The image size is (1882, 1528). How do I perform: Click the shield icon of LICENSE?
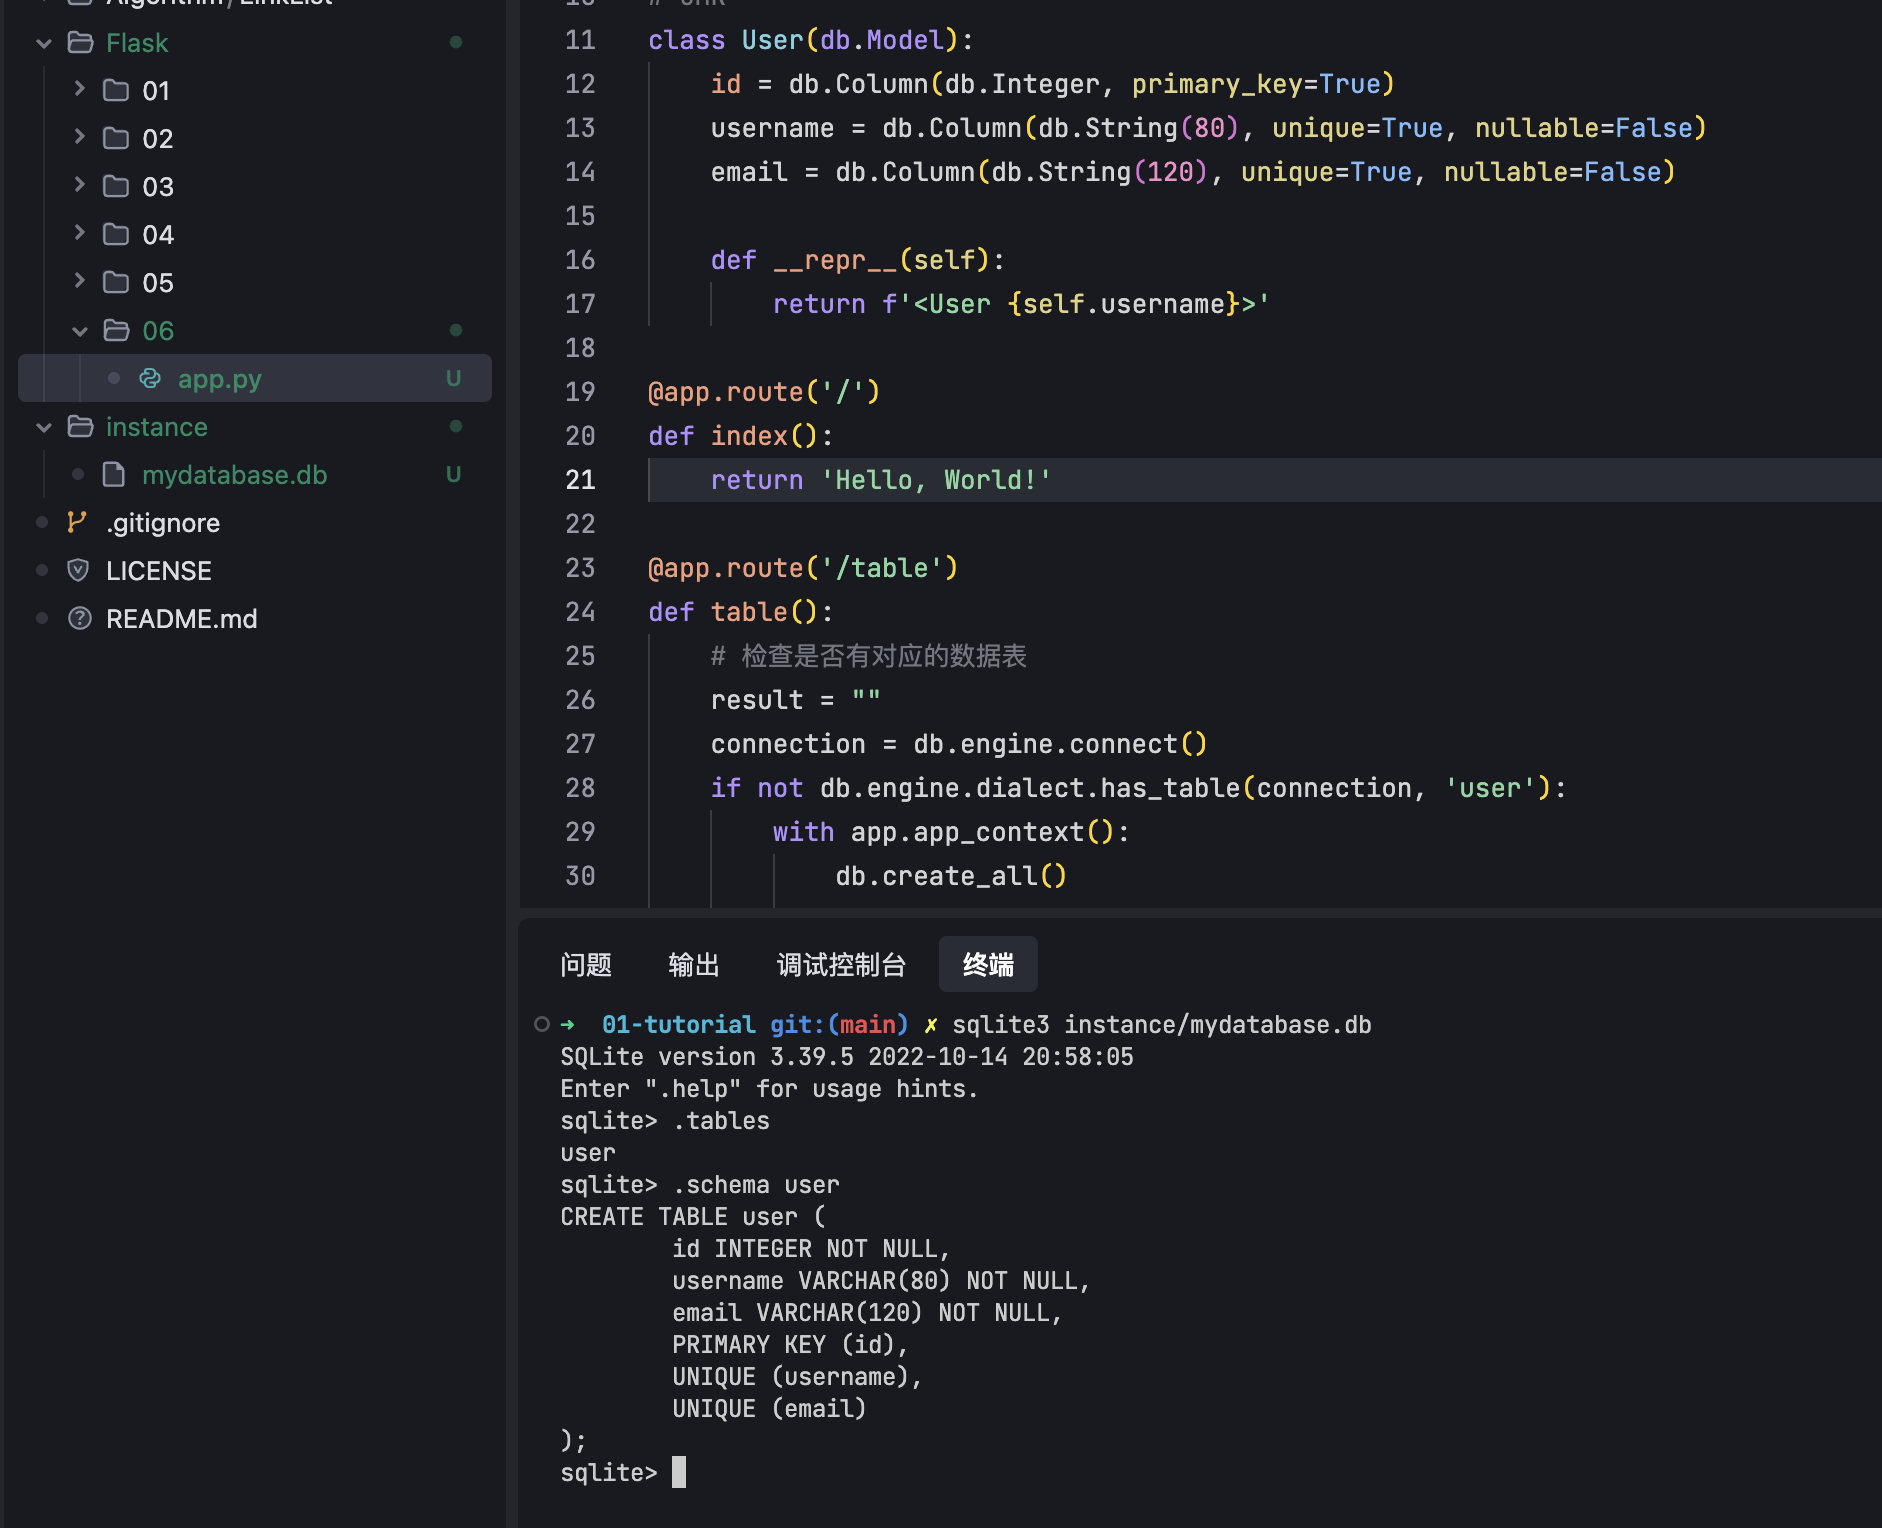pos(78,570)
